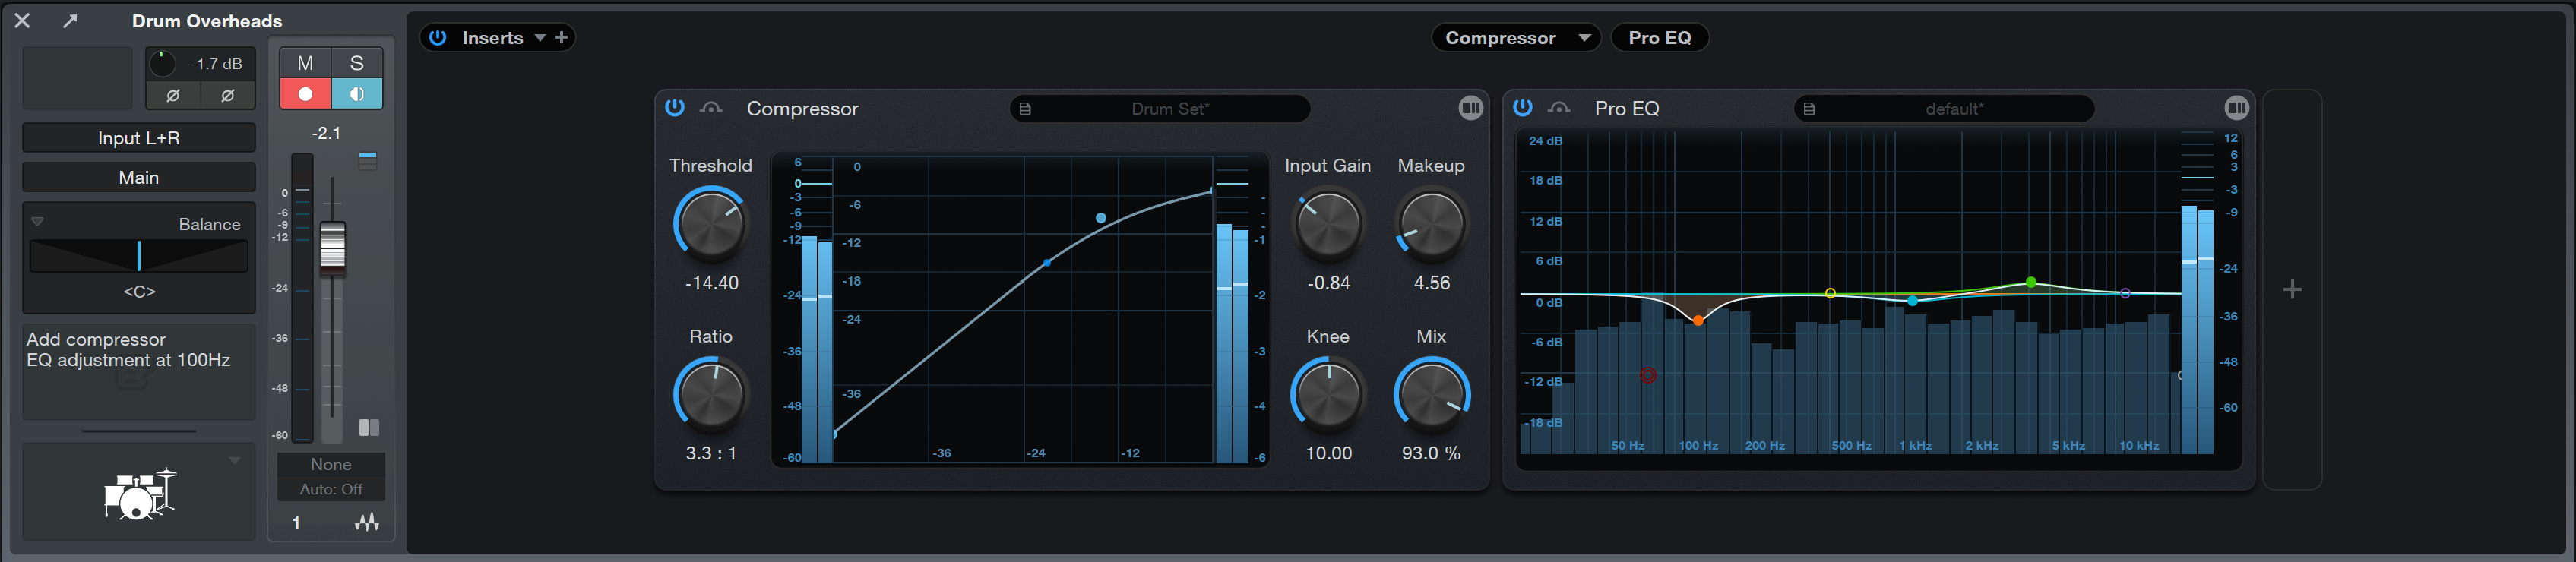Click the -0.84 input gain value
Image resolution: width=2576 pixels, height=562 pixels.
tap(1328, 283)
